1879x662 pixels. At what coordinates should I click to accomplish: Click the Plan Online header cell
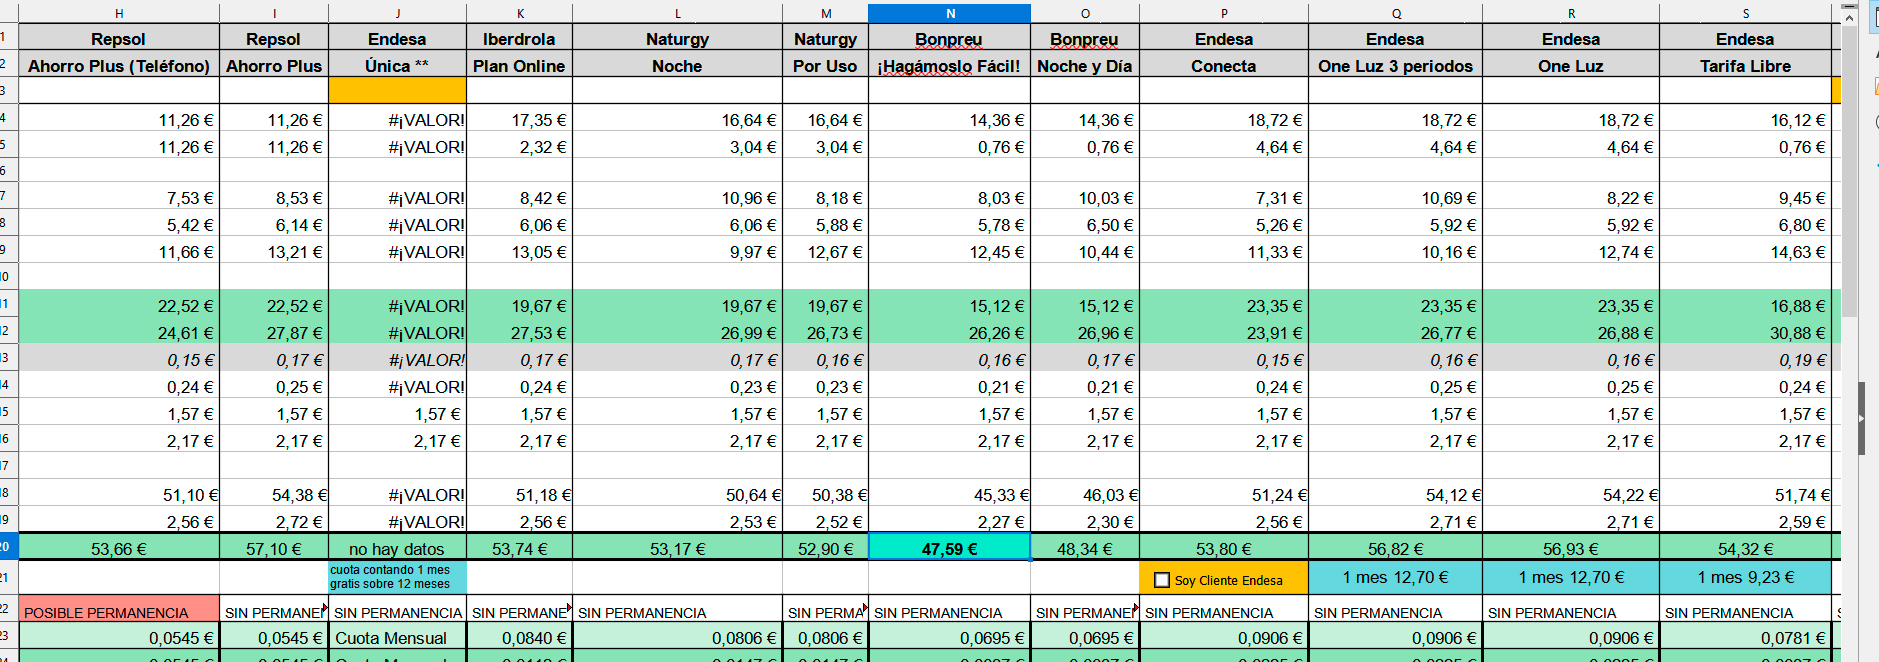tap(520, 66)
